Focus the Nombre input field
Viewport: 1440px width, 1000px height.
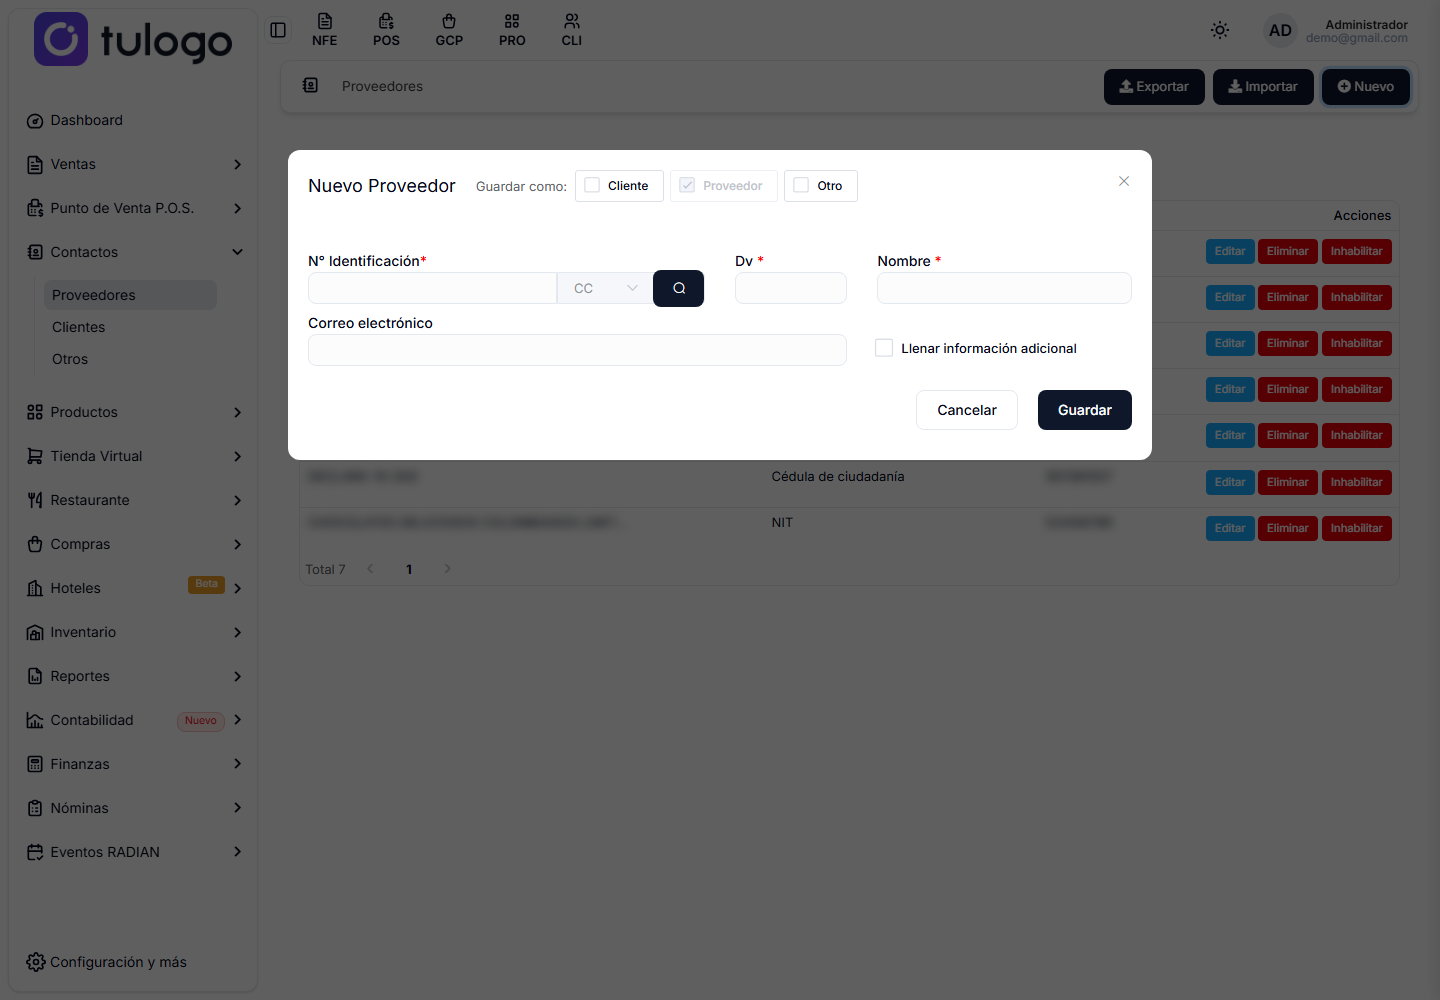[1004, 288]
